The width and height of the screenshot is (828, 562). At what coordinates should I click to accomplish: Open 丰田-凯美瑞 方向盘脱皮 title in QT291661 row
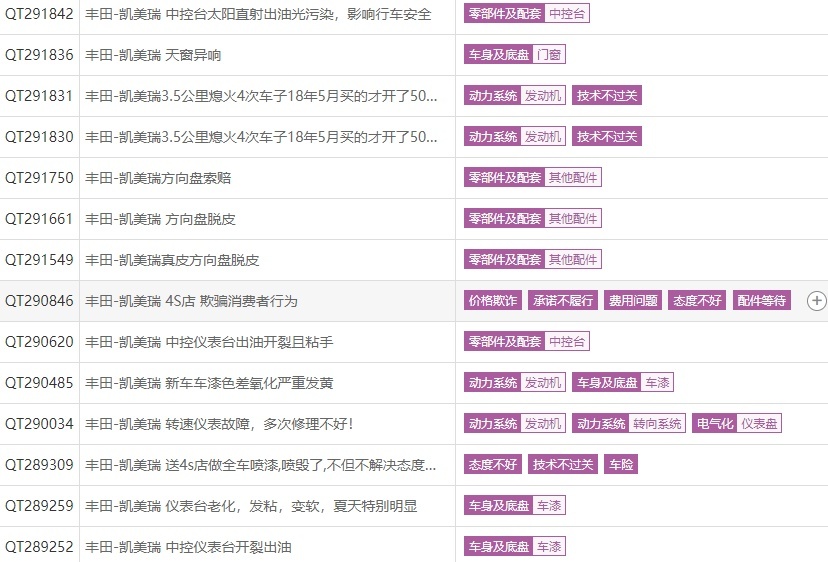(x=160, y=219)
